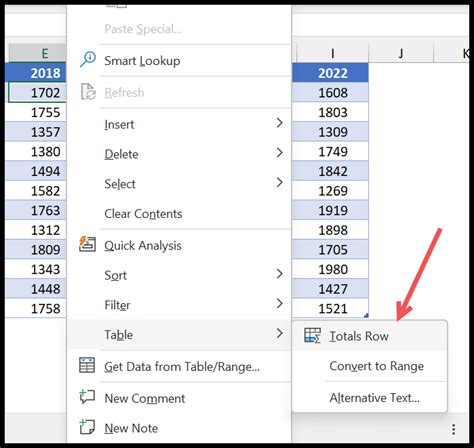Select cell containing 1702
Viewport: 474px width, 448px height.
click(37, 92)
